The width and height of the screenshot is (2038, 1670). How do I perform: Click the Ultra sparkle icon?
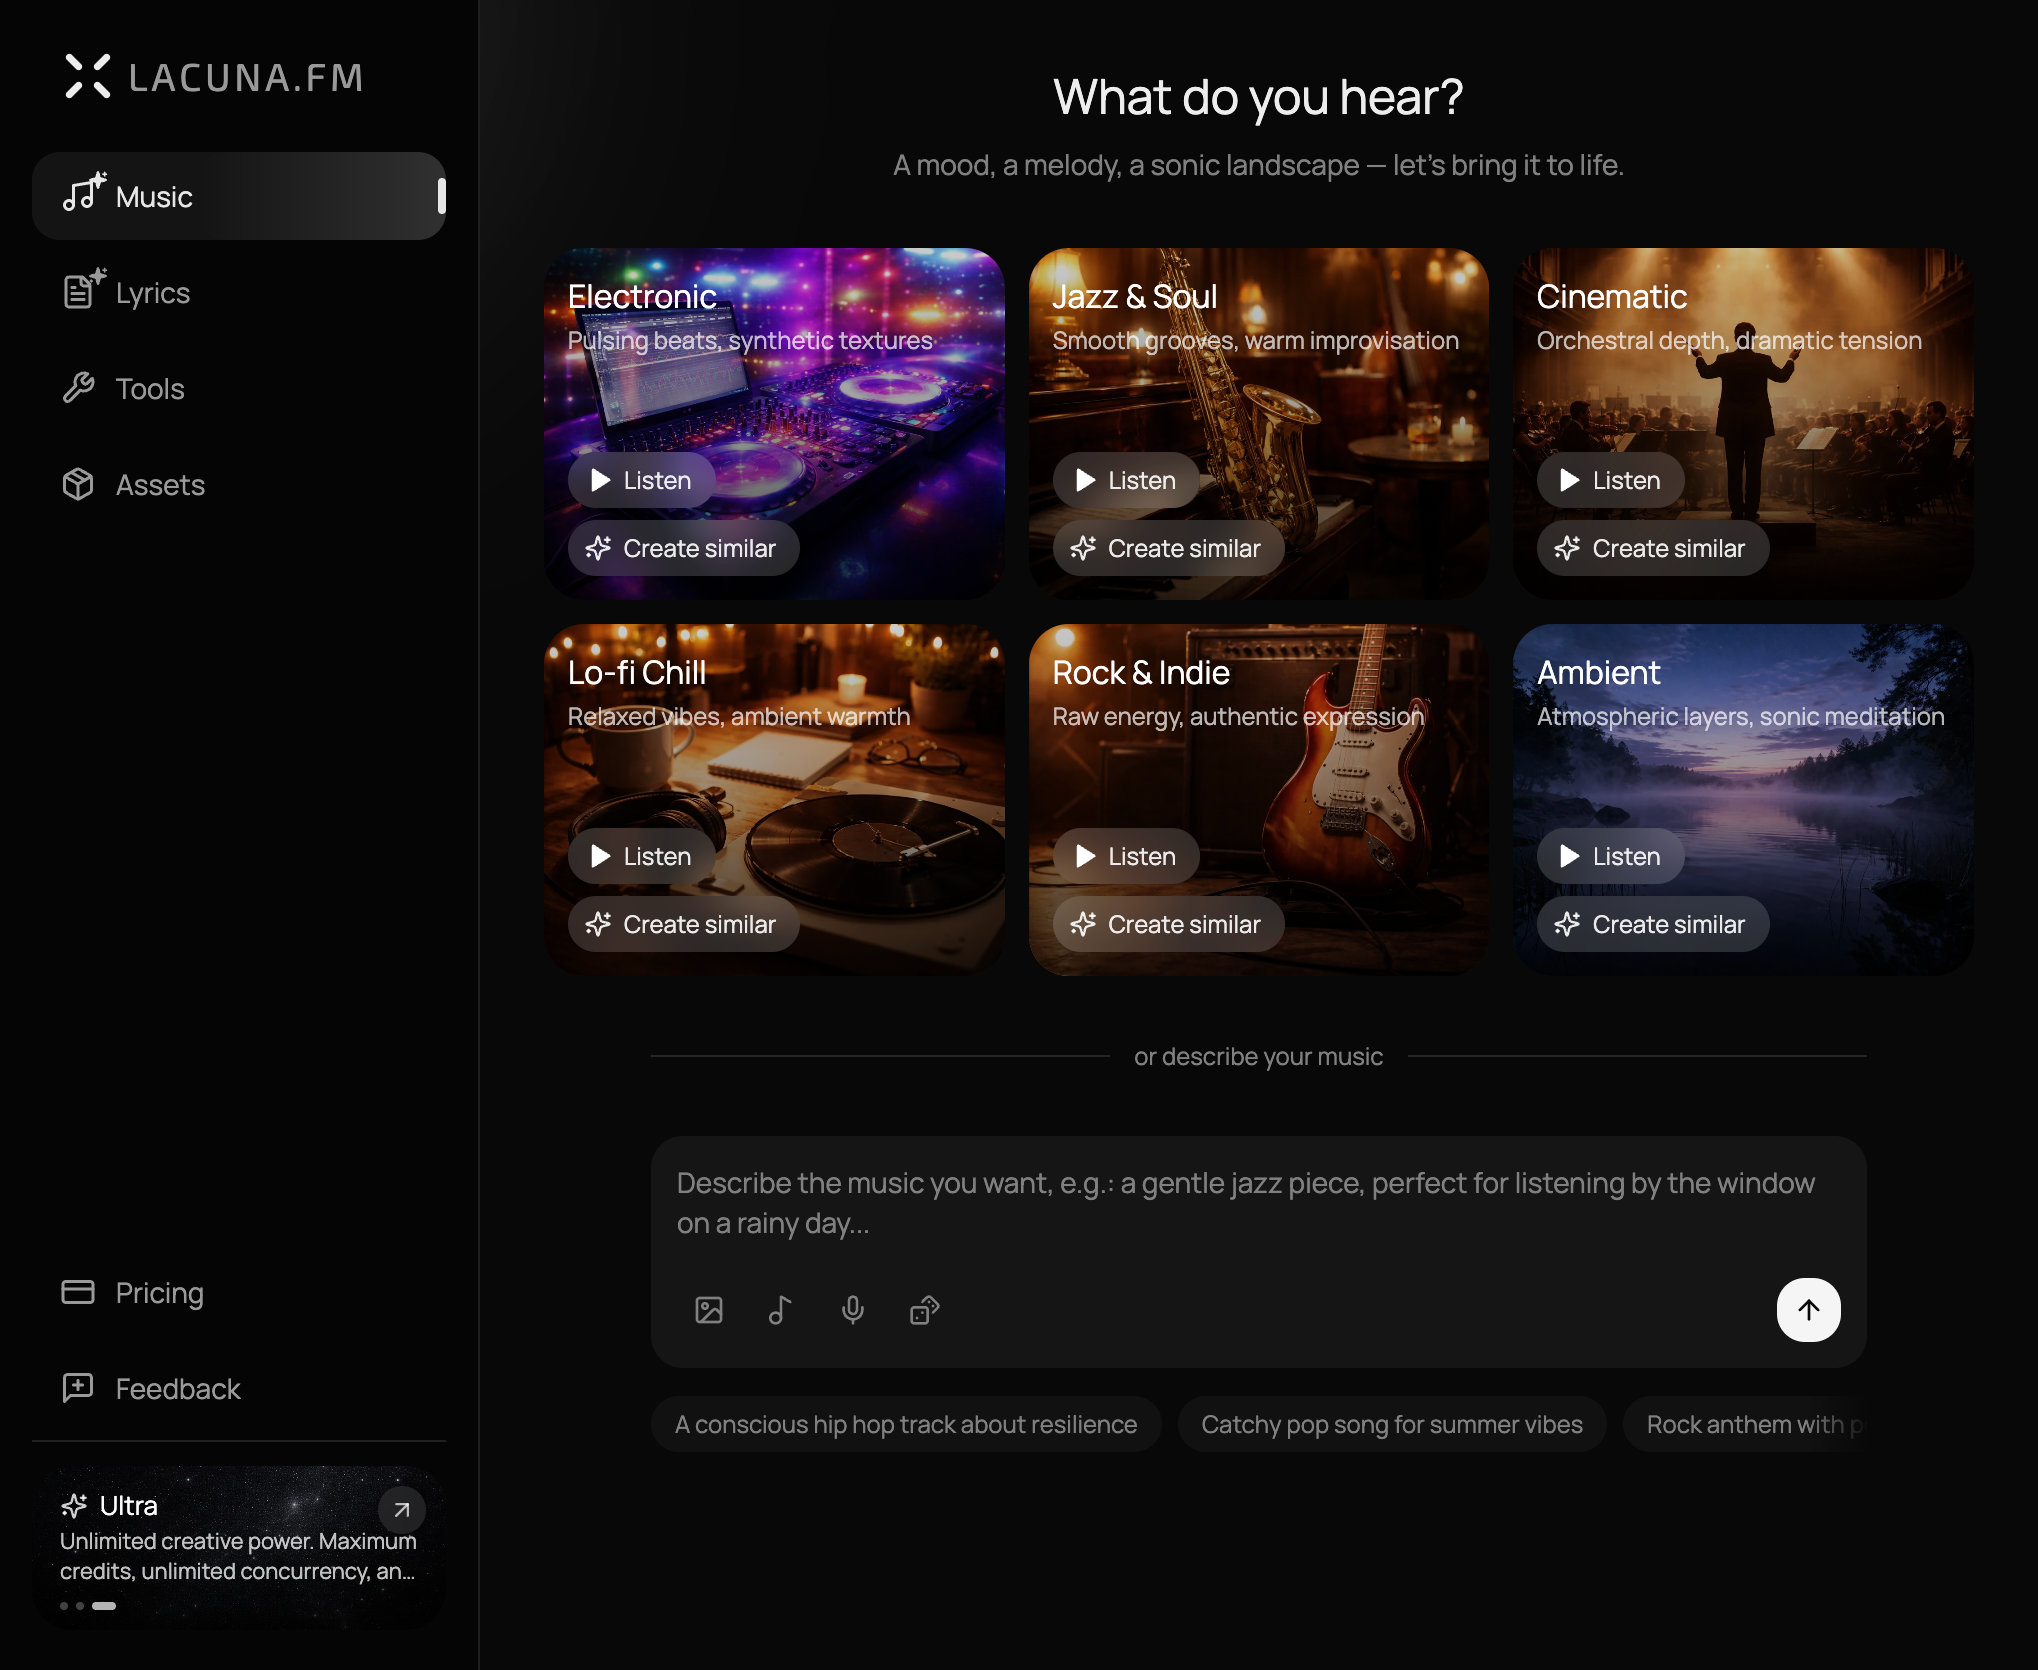[74, 1506]
